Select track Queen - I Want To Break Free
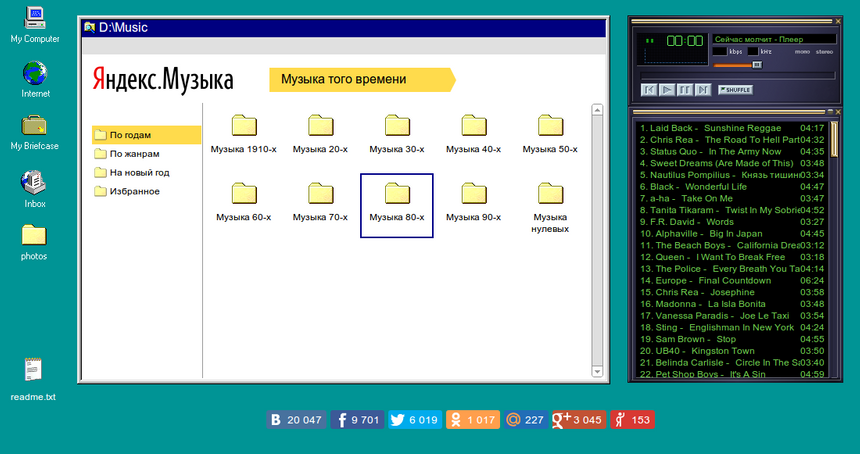Image resolution: width=860 pixels, height=454 pixels. (x=732, y=257)
